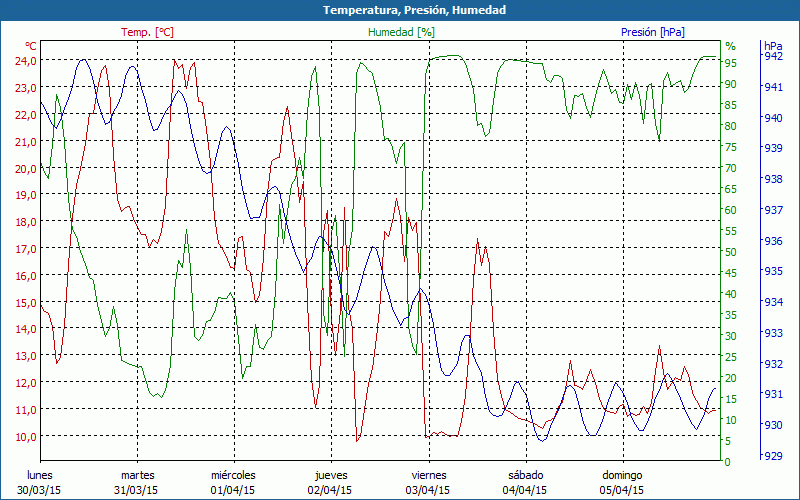Screen dimensions: 800x500
Task: Click the 942 pressure axis tick
Action: 773,57
